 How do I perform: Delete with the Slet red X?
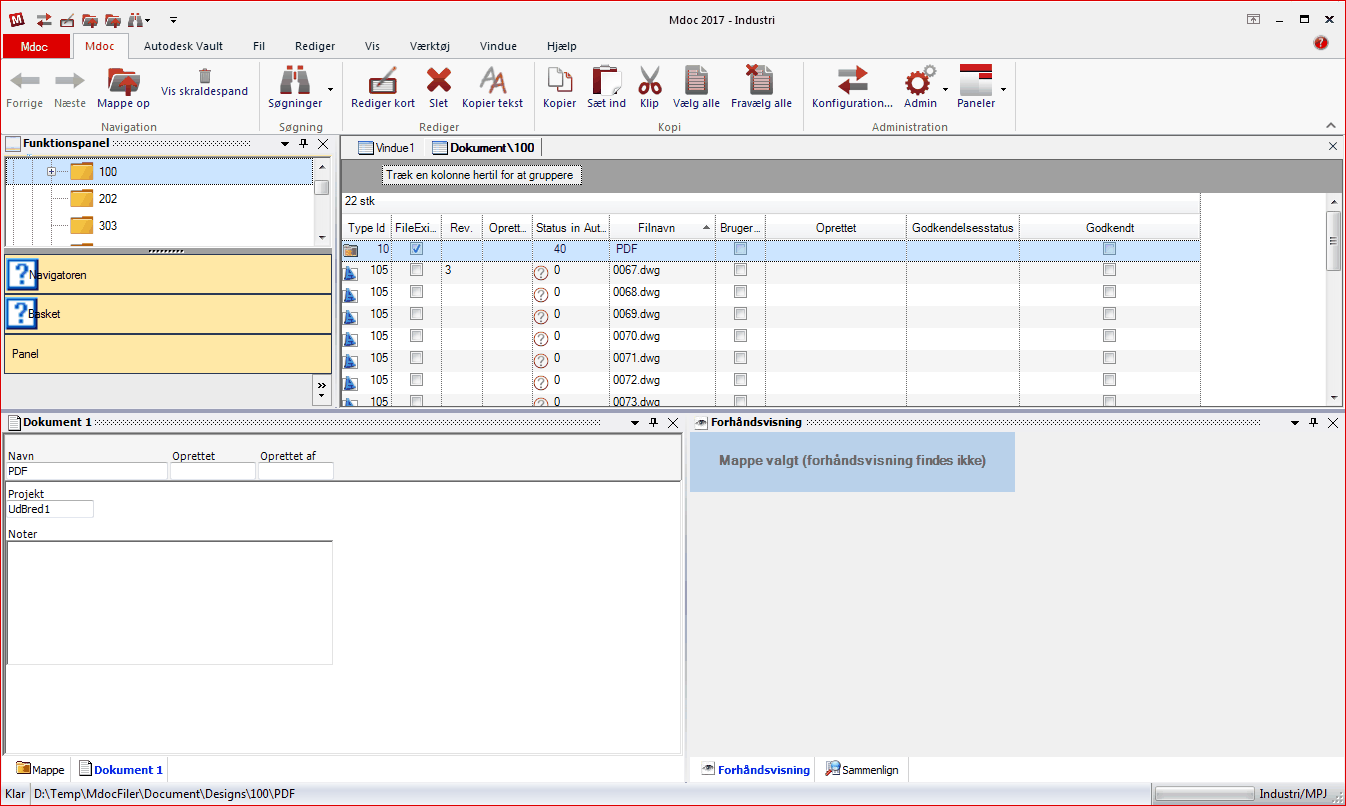438,80
